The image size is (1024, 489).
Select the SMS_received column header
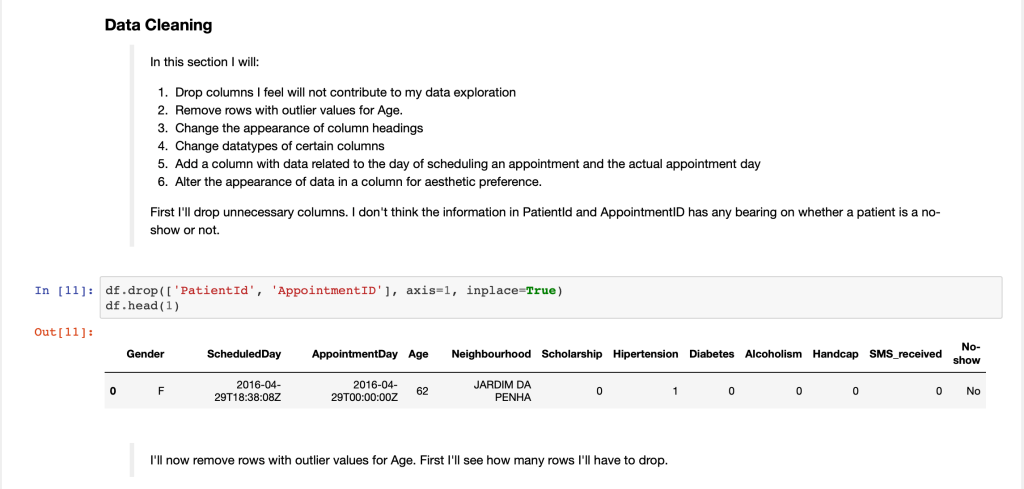click(907, 354)
